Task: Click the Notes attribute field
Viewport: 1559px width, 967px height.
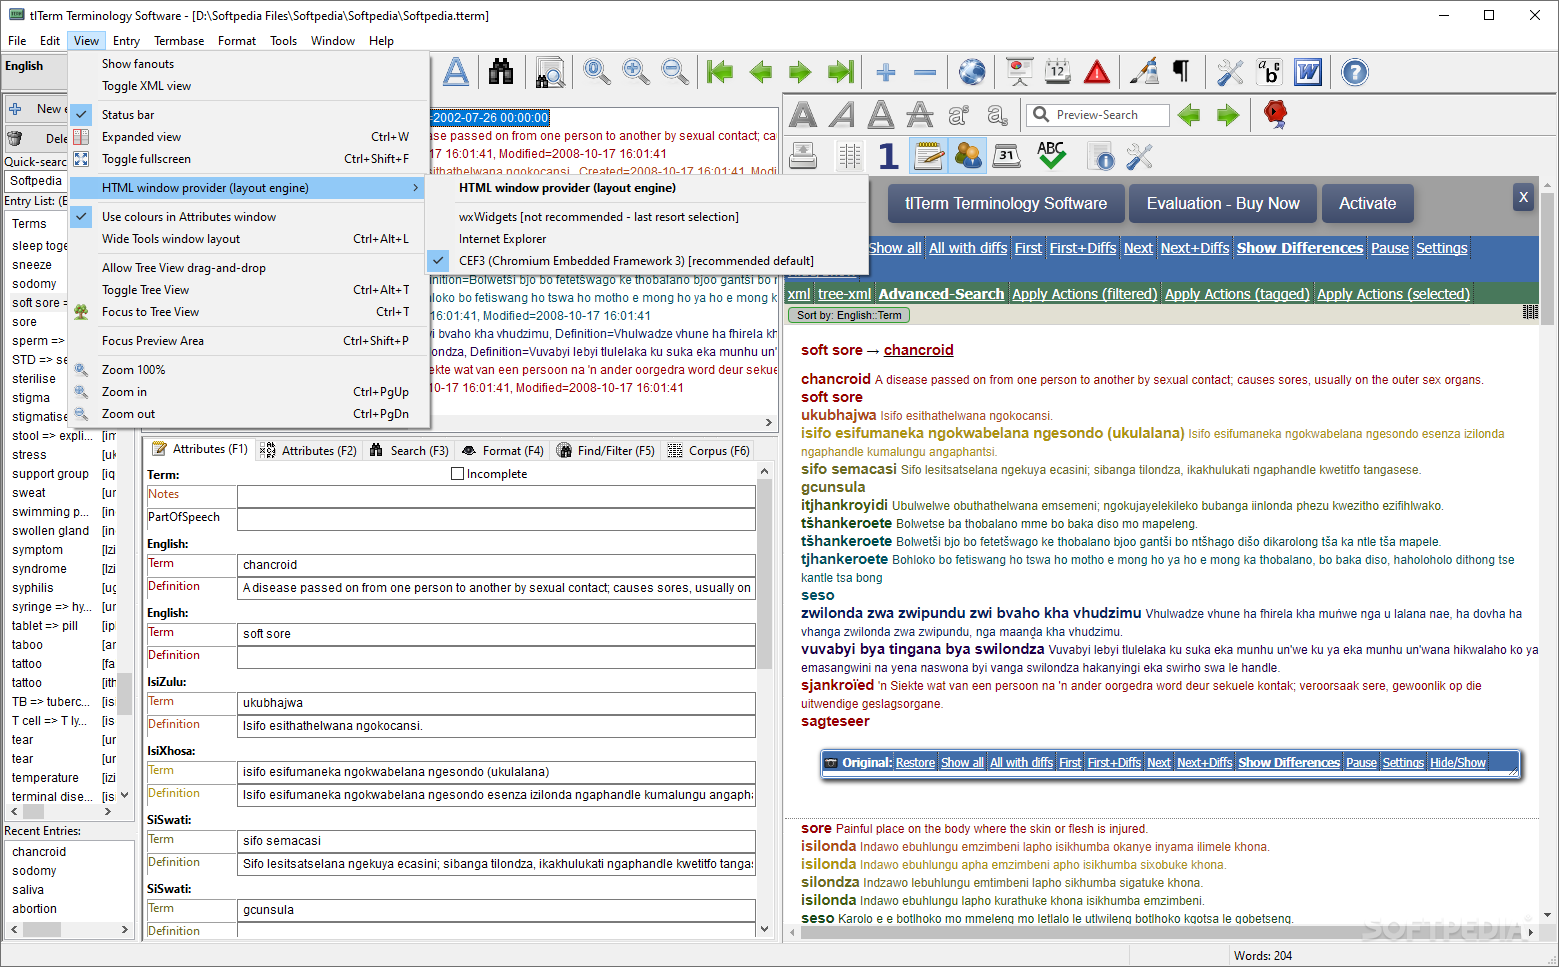Action: pos(496,496)
